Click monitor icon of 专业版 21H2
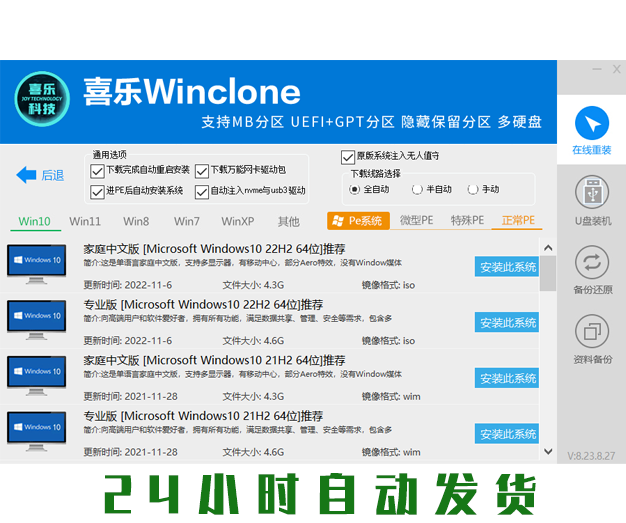The height and width of the screenshot is (523, 626). [36, 431]
